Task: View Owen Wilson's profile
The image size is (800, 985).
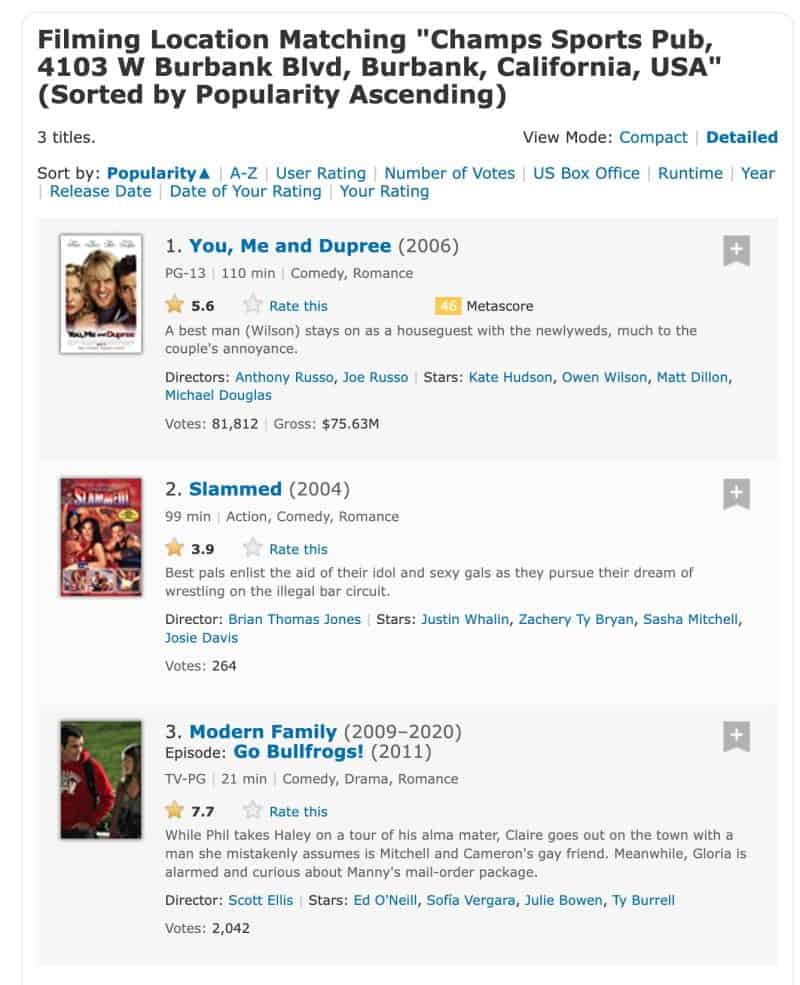Action: (604, 377)
